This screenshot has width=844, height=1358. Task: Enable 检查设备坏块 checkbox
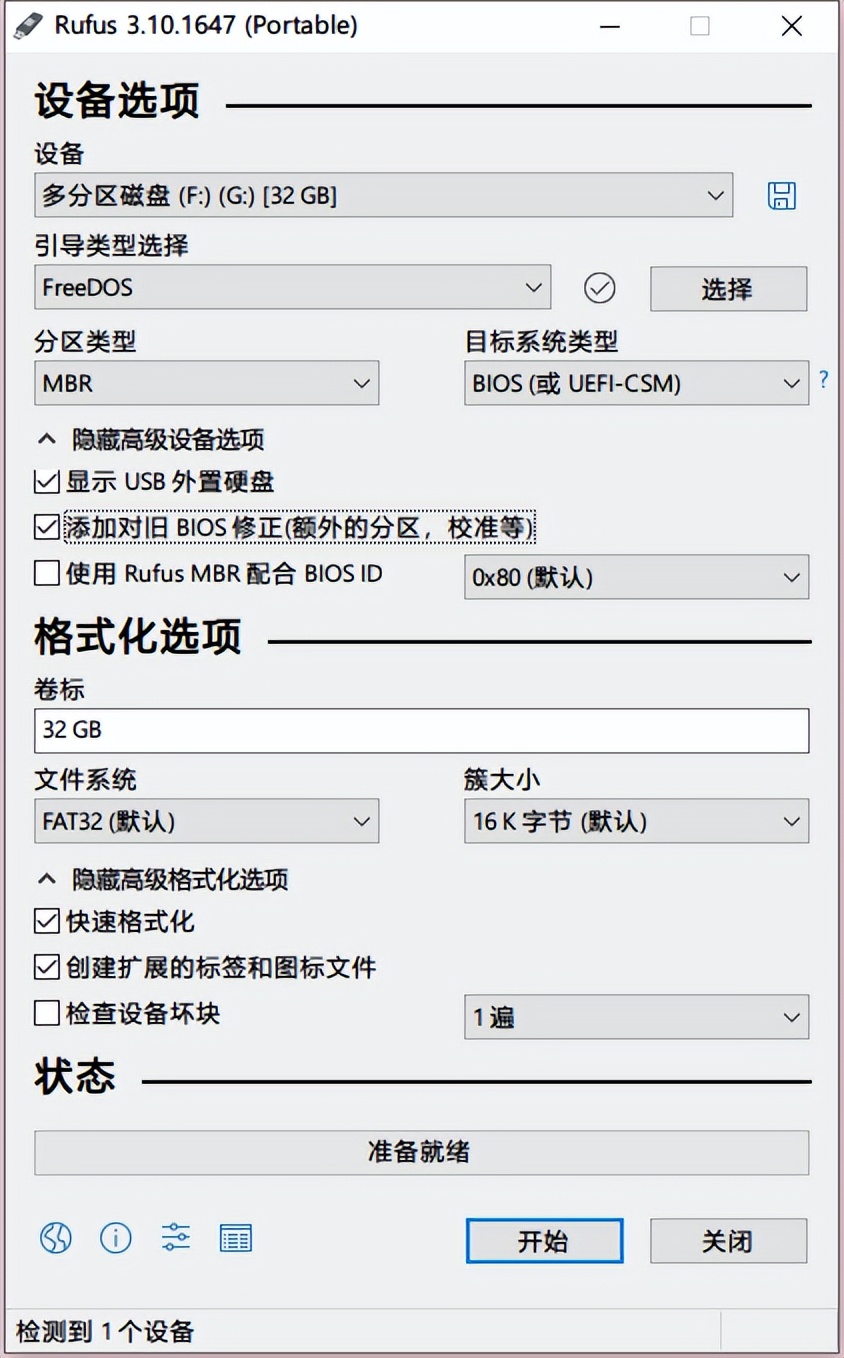[x=46, y=1013]
